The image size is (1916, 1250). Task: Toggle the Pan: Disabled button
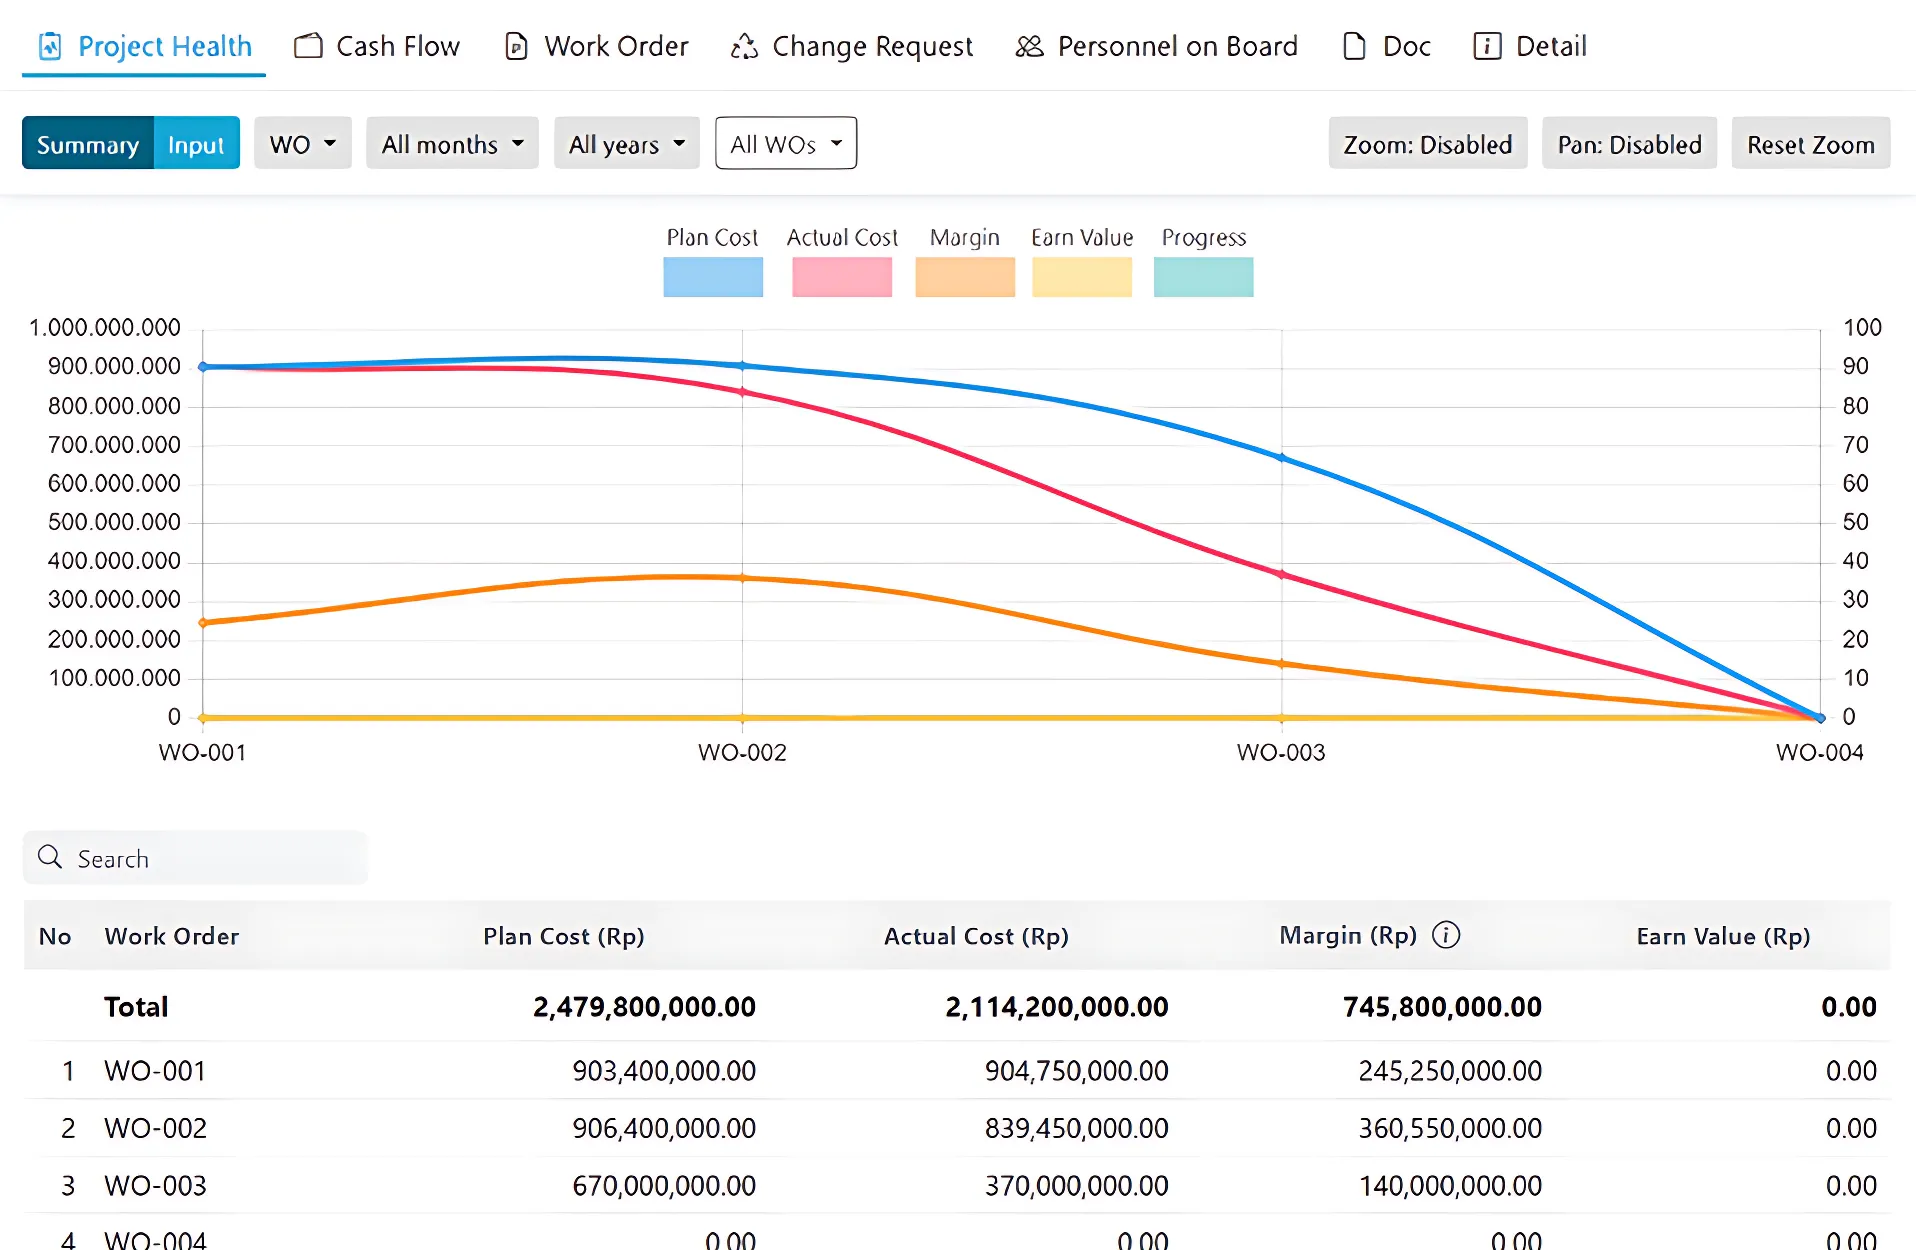1628,144
